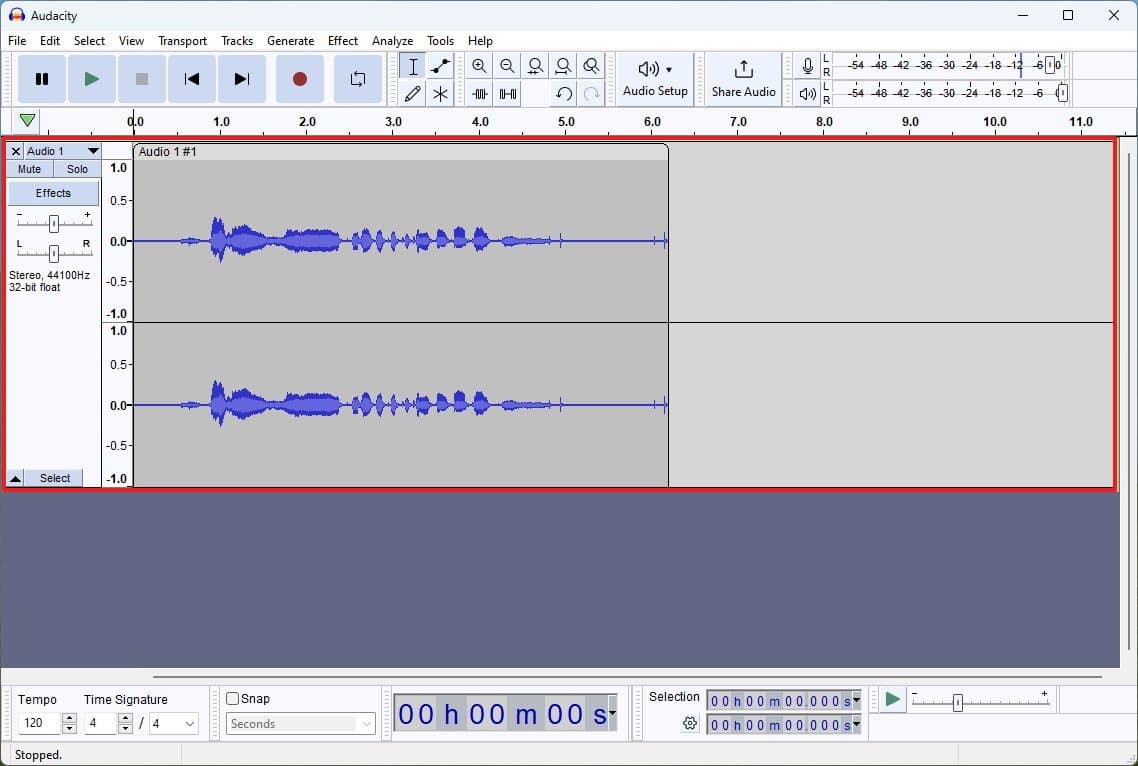Viewport: 1138px width, 766px height.
Task: Click the Trim audio outside selection icon
Action: point(480,94)
